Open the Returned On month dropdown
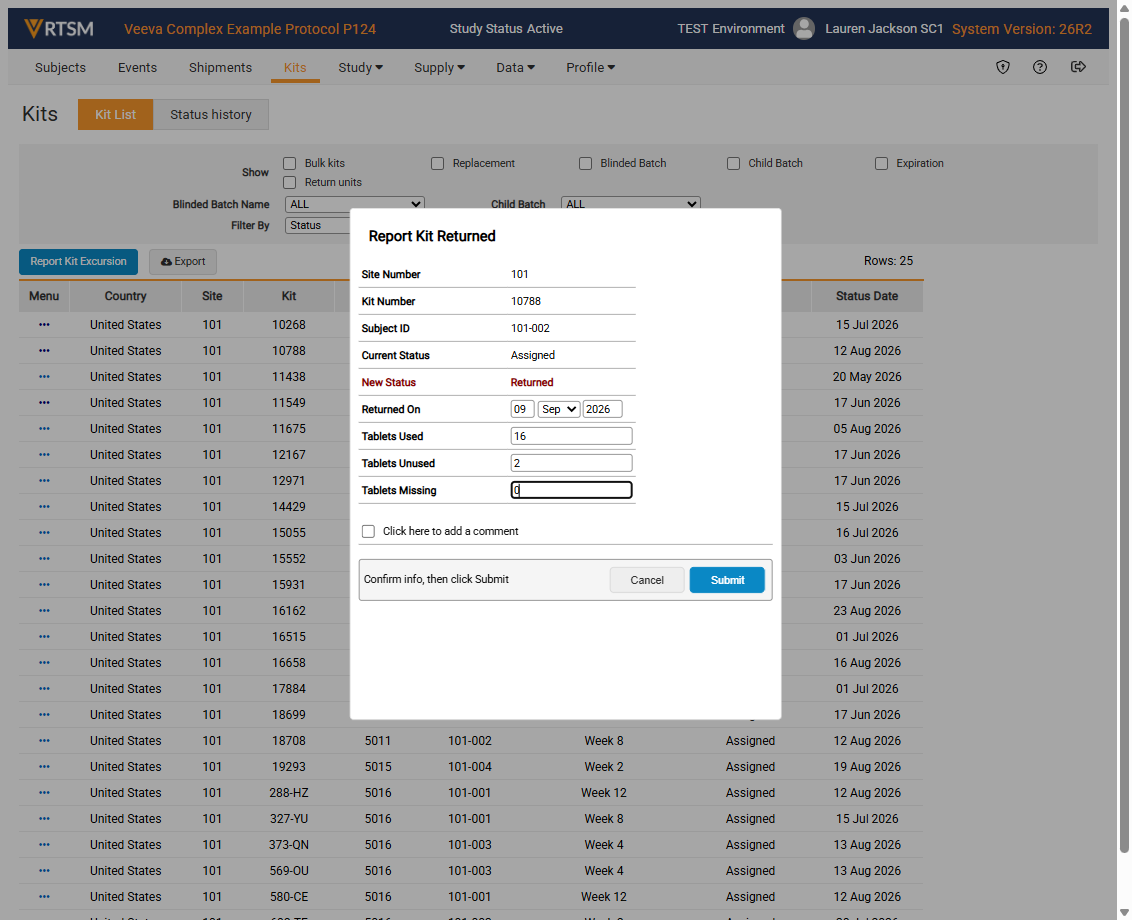Image resolution: width=1132 pixels, height=920 pixels. pos(558,409)
